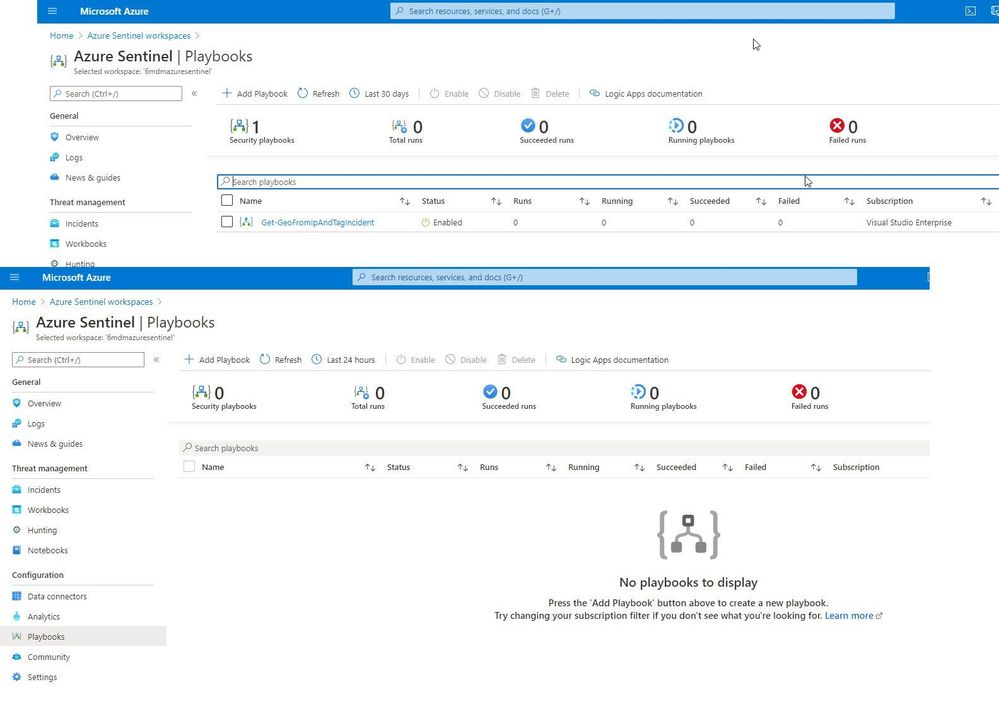
Task: Click Delete in the lower window toolbar
Action: (x=517, y=360)
